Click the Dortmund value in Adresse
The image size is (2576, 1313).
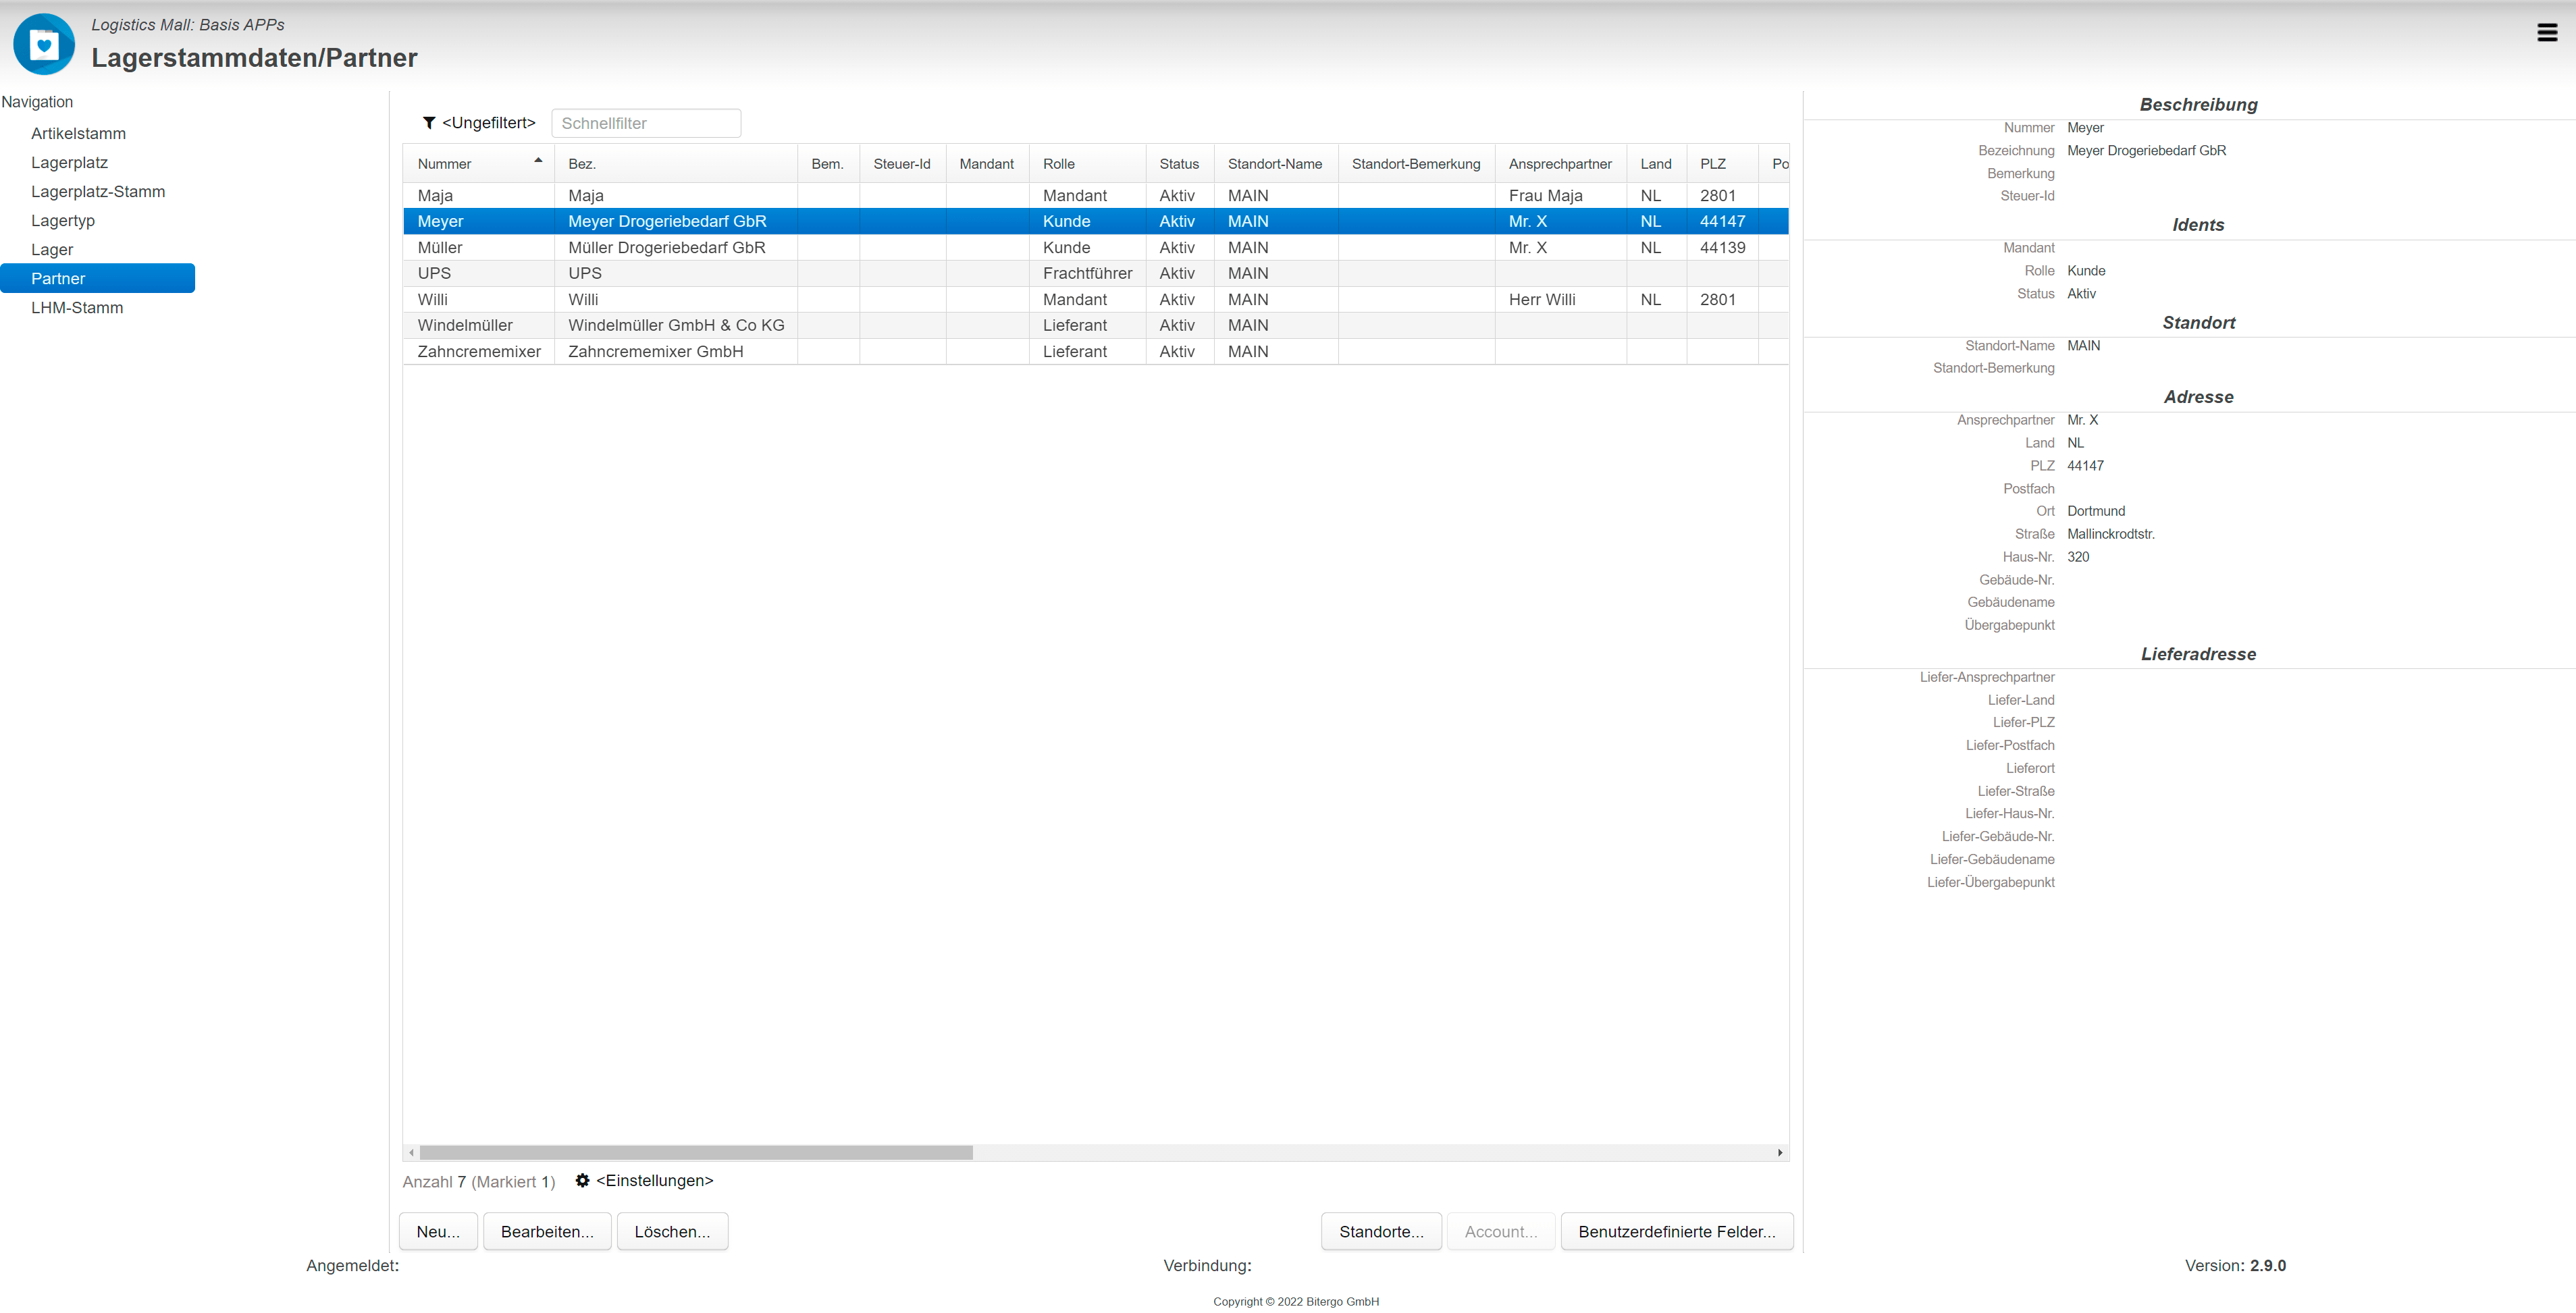(x=2096, y=511)
